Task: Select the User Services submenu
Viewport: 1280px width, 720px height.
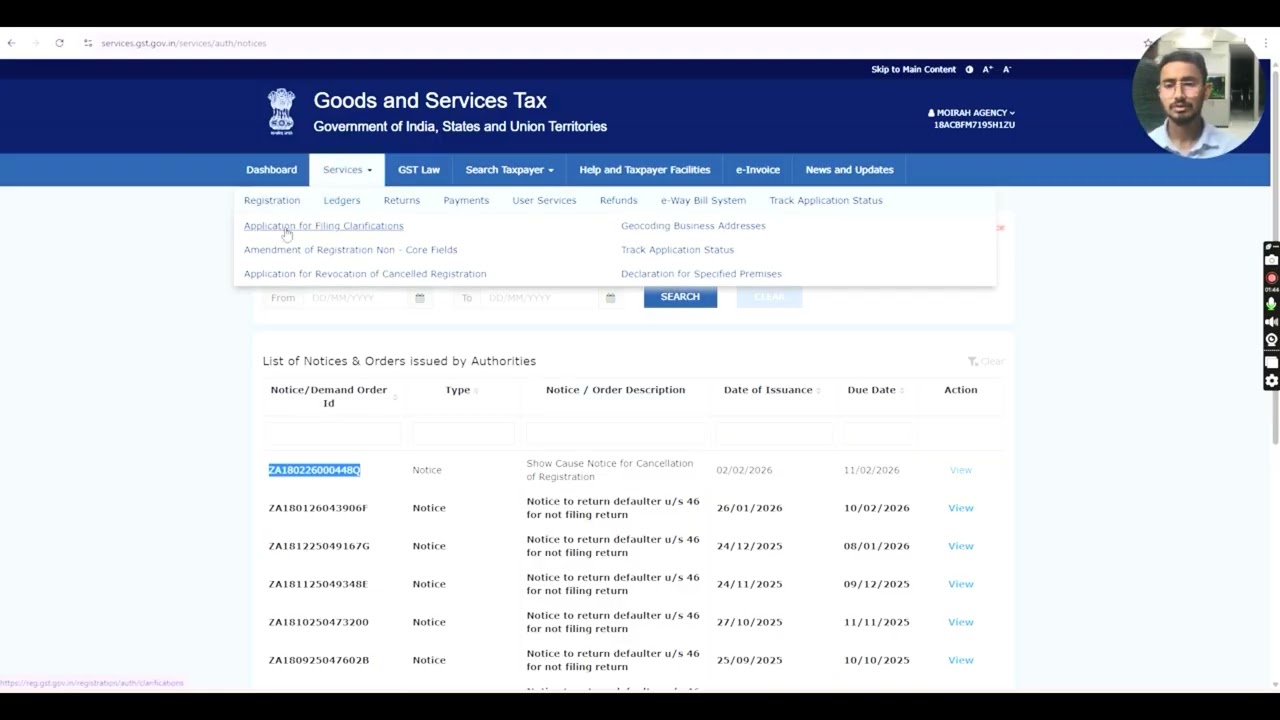Action: point(544,201)
